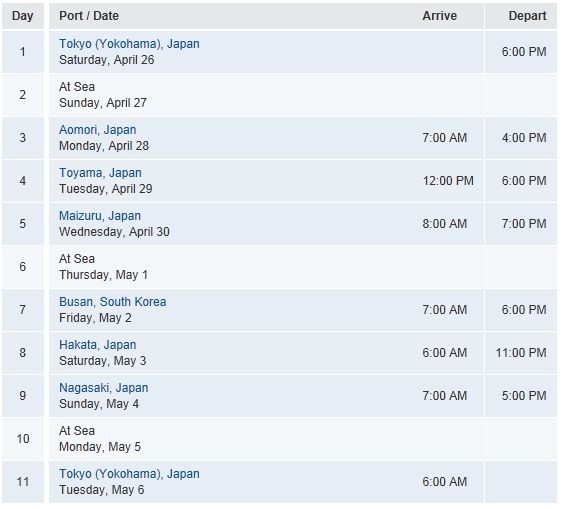The height and width of the screenshot is (509, 563).
Task: Click the 11:00 PM departure time for Hakata
Action: coord(521,352)
